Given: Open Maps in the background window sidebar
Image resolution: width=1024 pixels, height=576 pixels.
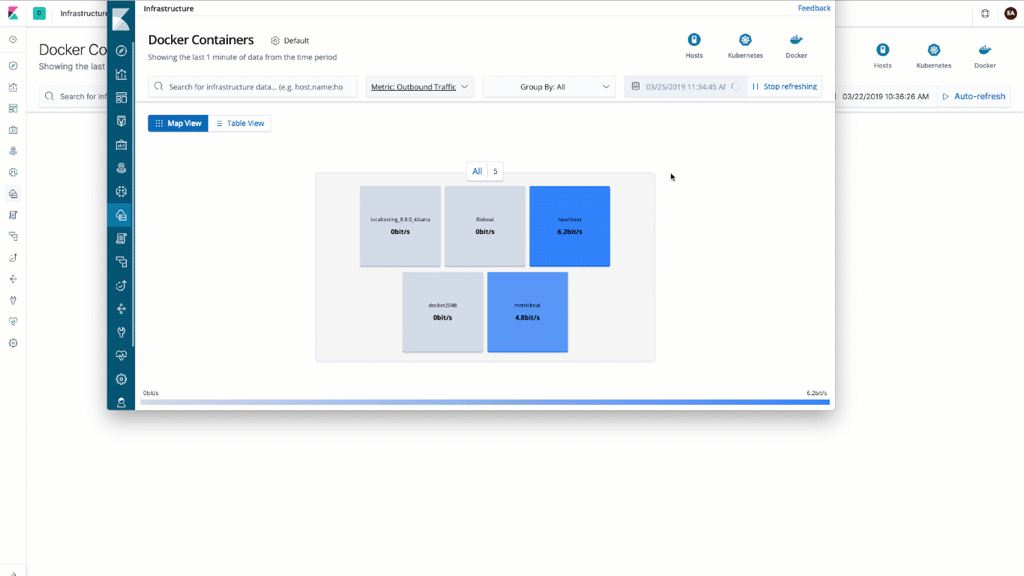Looking at the screenshot, I should point(13,151).
